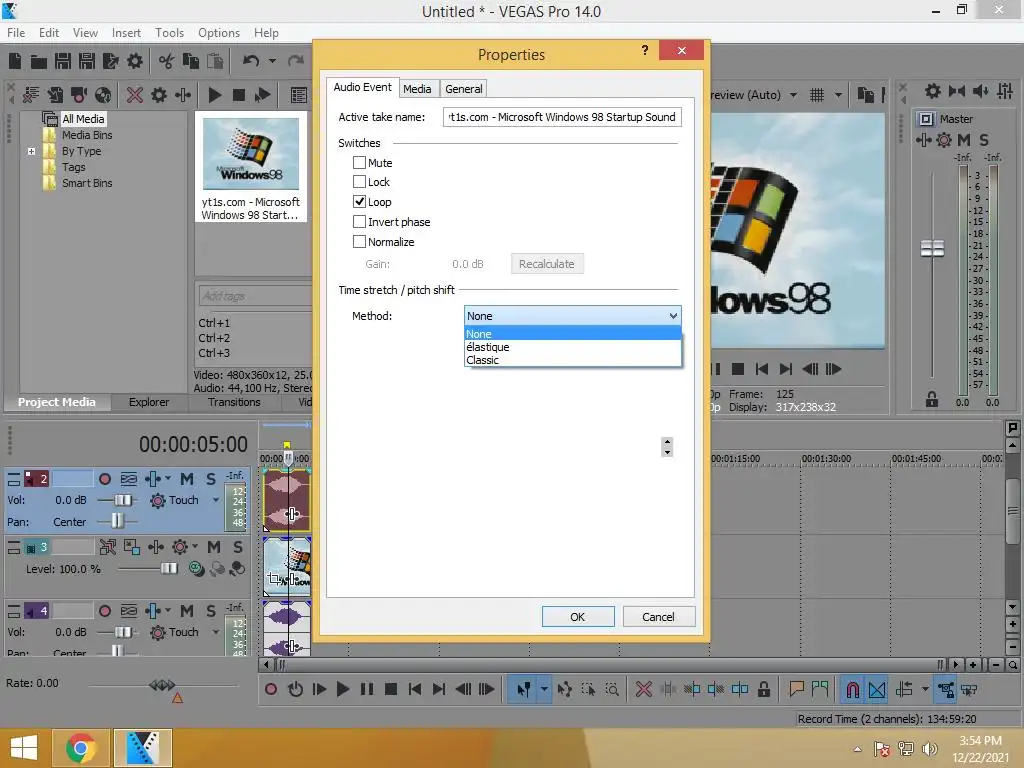This screenshot has width=1024, height=768.
Task: Click the Copy icon in toolbar
Action: [x=191, y=61]
